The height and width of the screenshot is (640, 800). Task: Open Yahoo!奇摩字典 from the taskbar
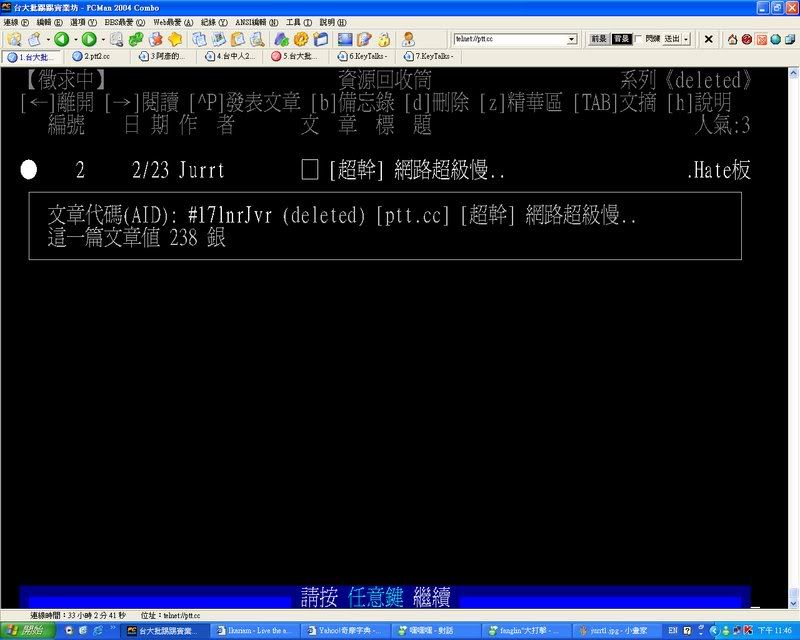coord(344,631)
